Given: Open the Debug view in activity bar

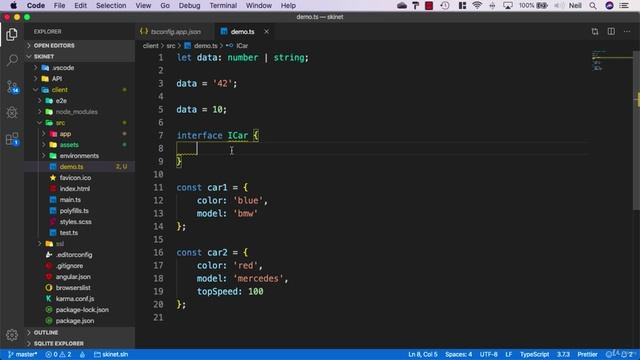Looking at the screenshot, I should (12, 113).
